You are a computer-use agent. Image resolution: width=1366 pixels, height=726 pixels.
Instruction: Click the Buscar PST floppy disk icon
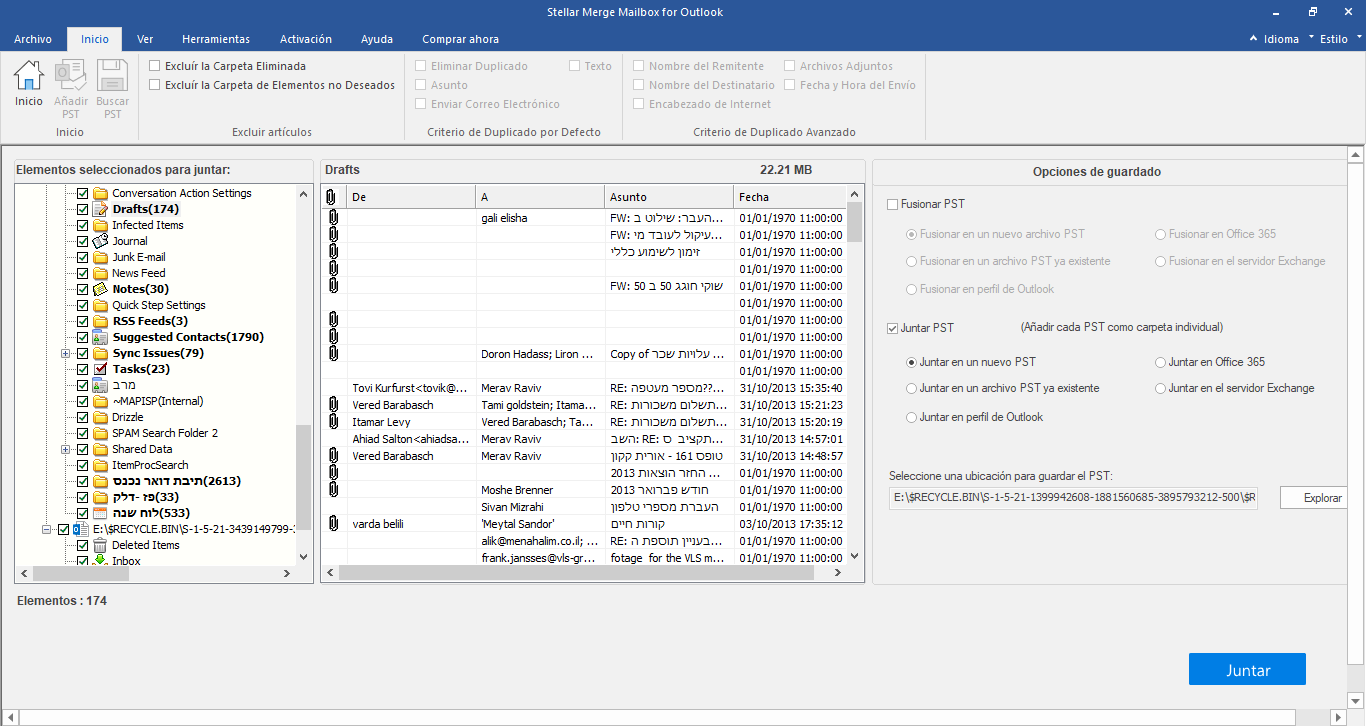click(113, 76)
